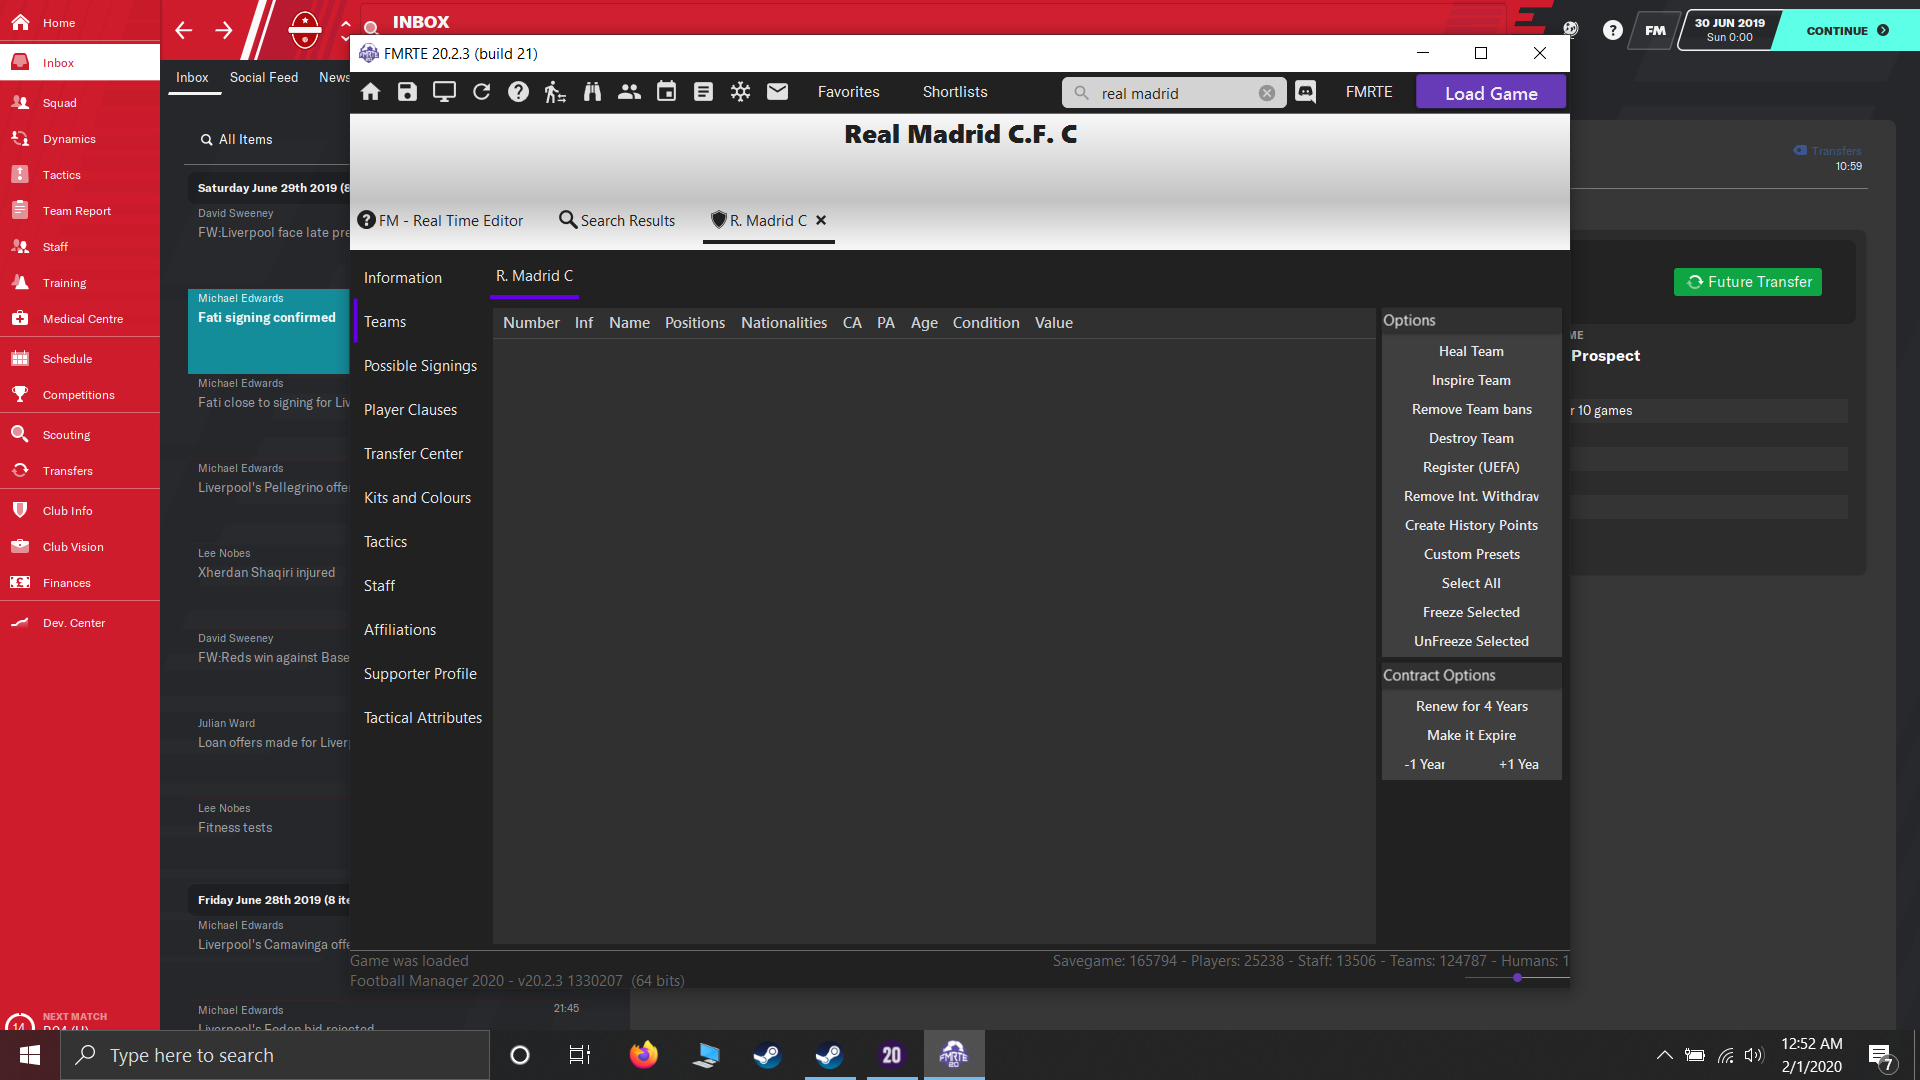Open the binoculars search icon
The height and width of the screenshot is (1080, 1920).
(x=592, y=92)
